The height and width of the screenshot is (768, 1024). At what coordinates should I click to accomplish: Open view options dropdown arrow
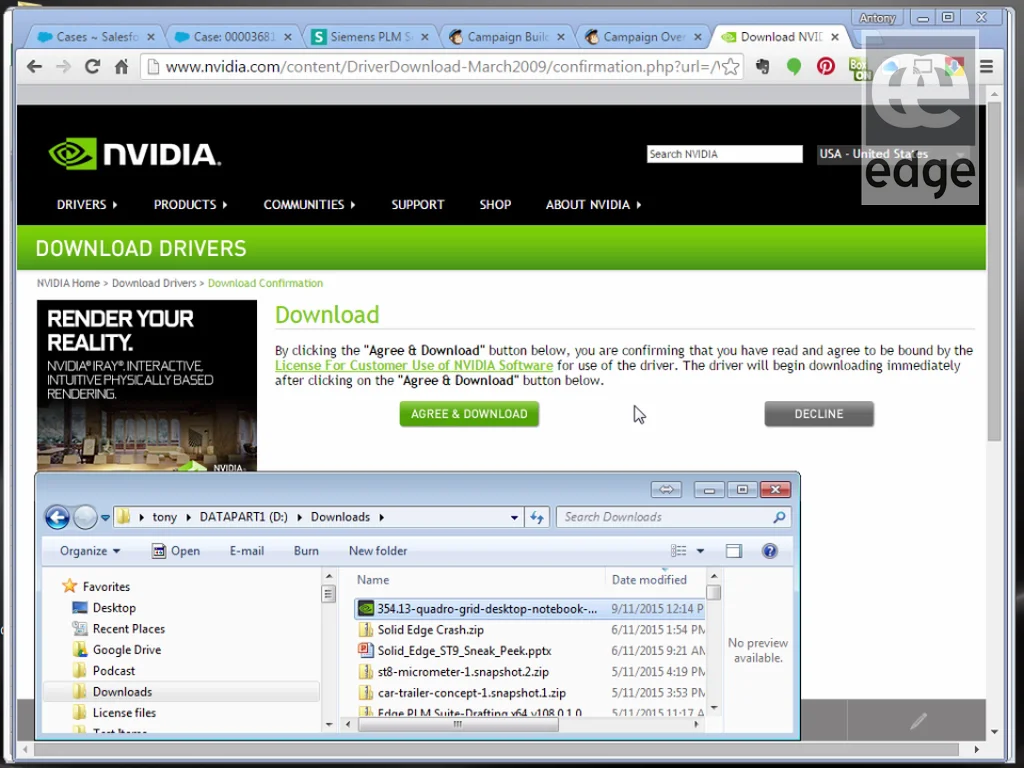point(700,551)
